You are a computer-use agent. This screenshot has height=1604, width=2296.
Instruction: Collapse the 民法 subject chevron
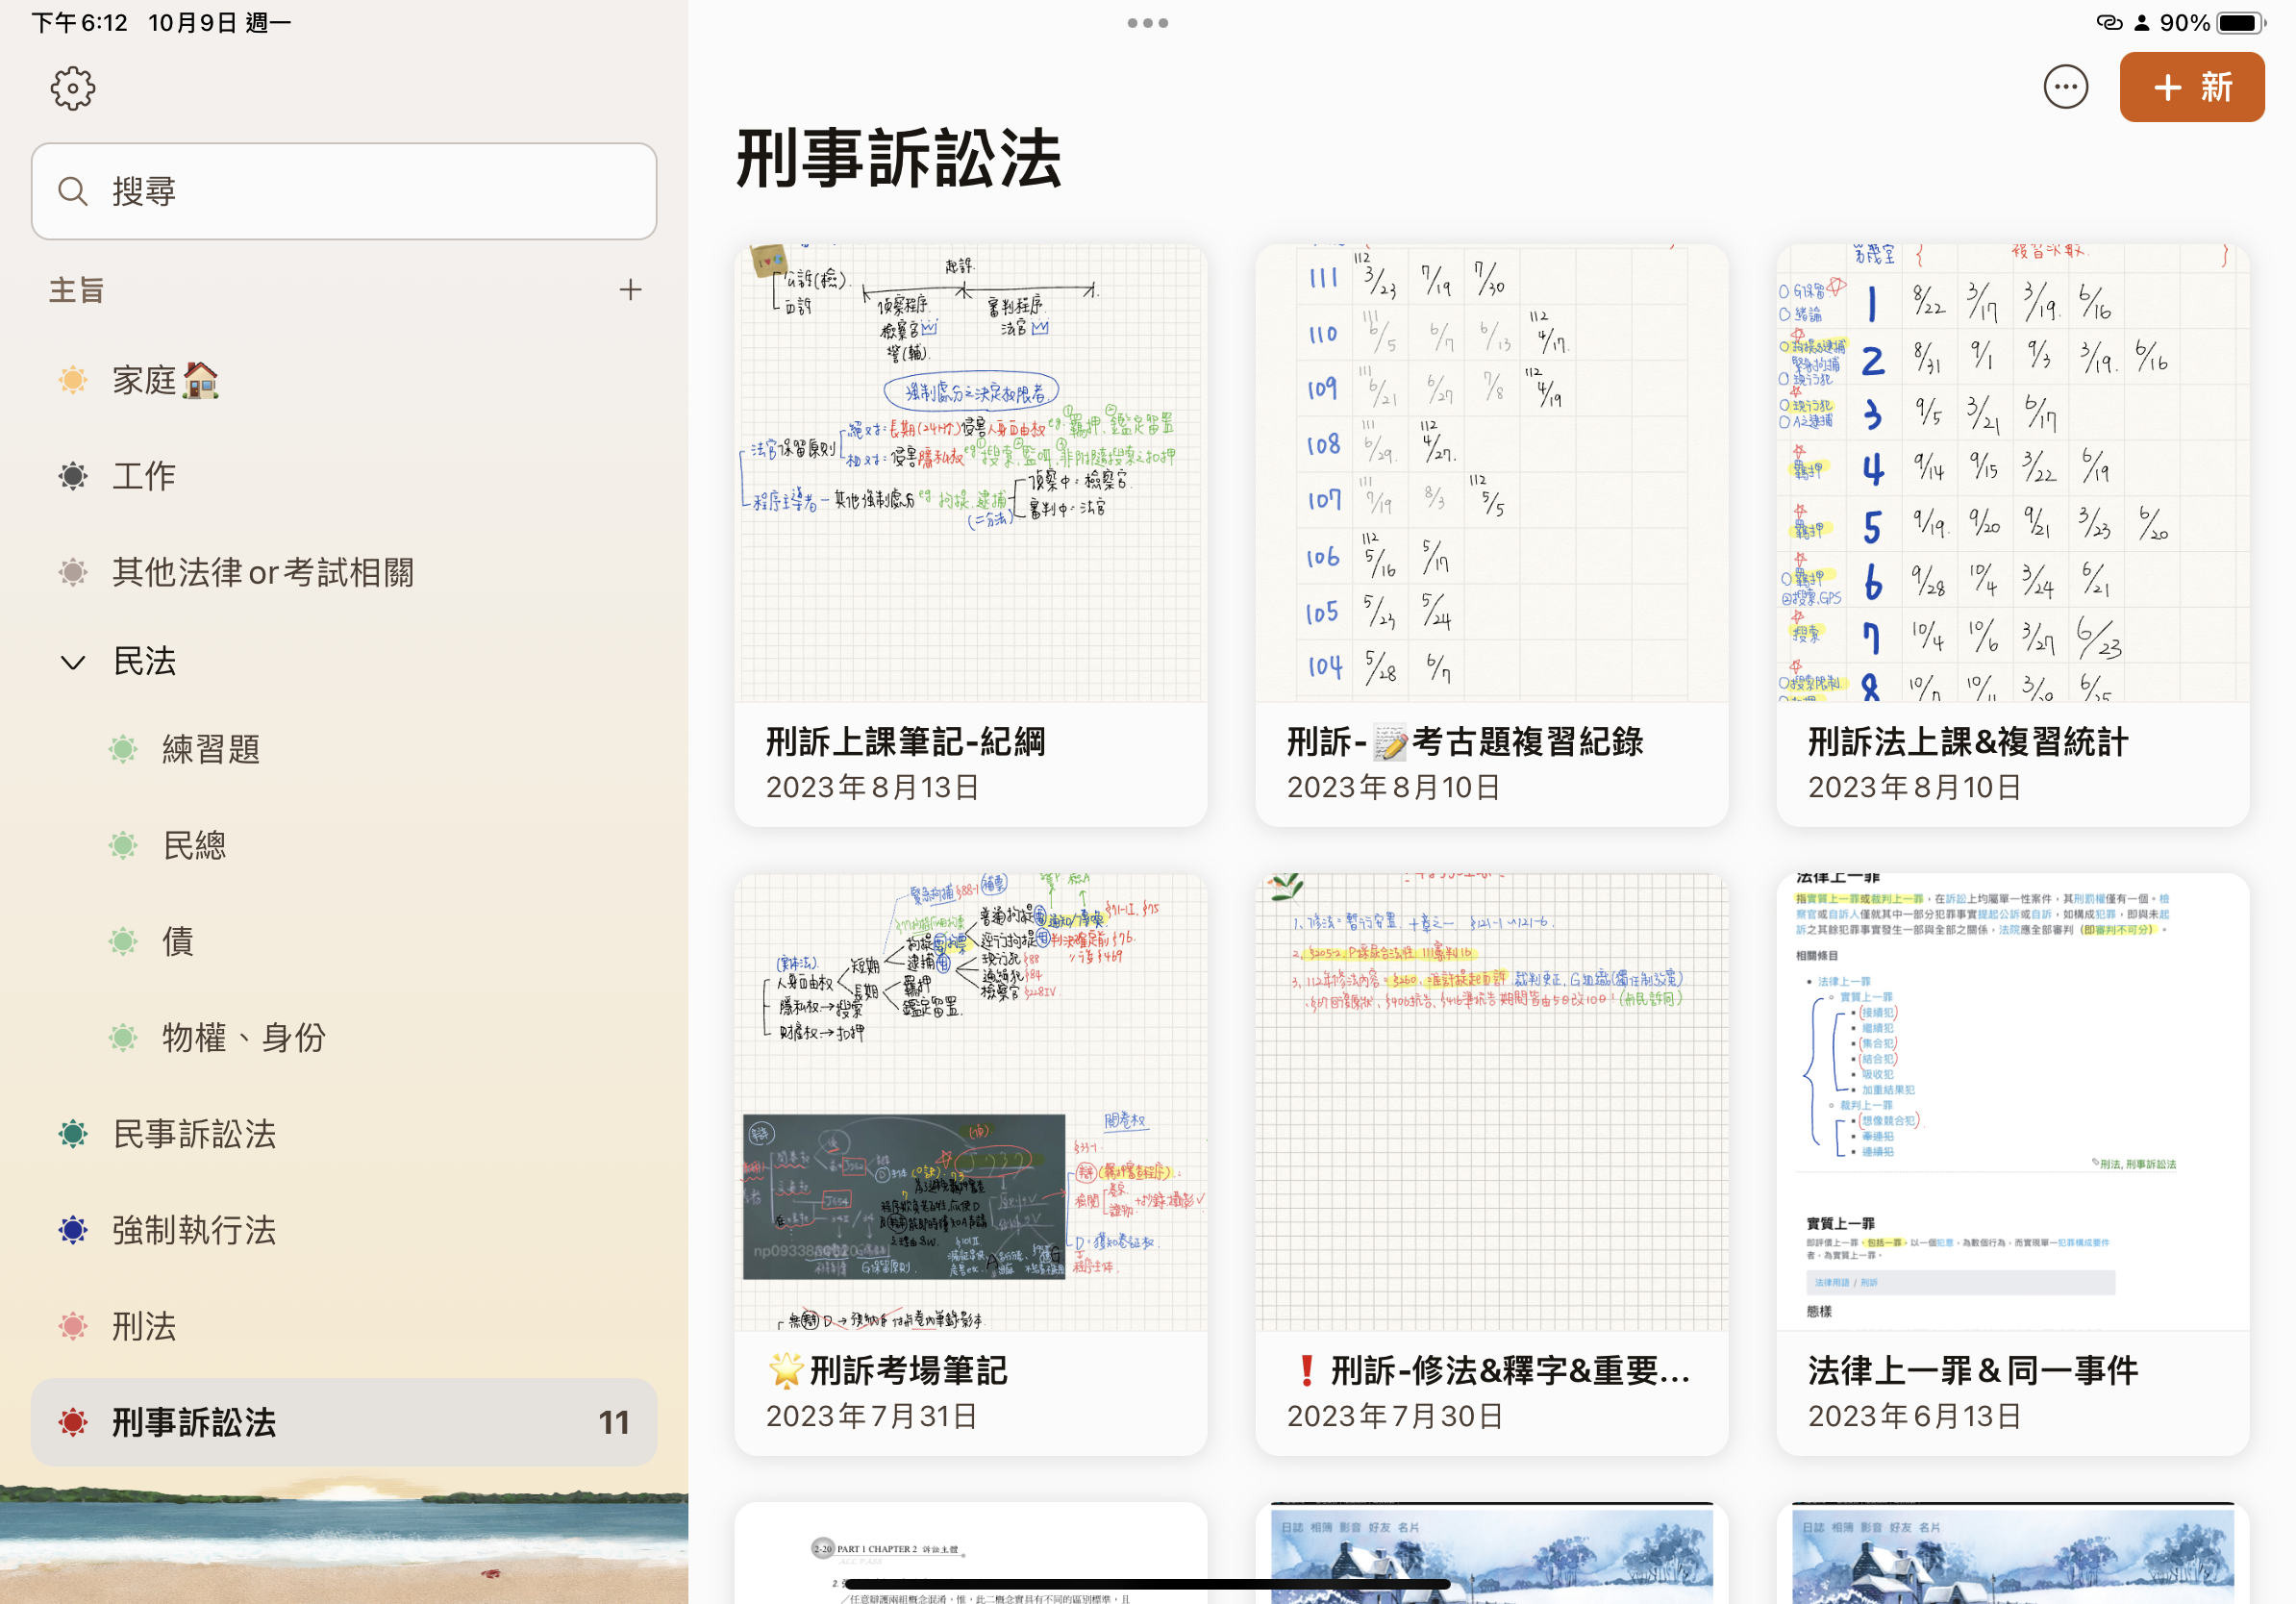pos(73,662)
